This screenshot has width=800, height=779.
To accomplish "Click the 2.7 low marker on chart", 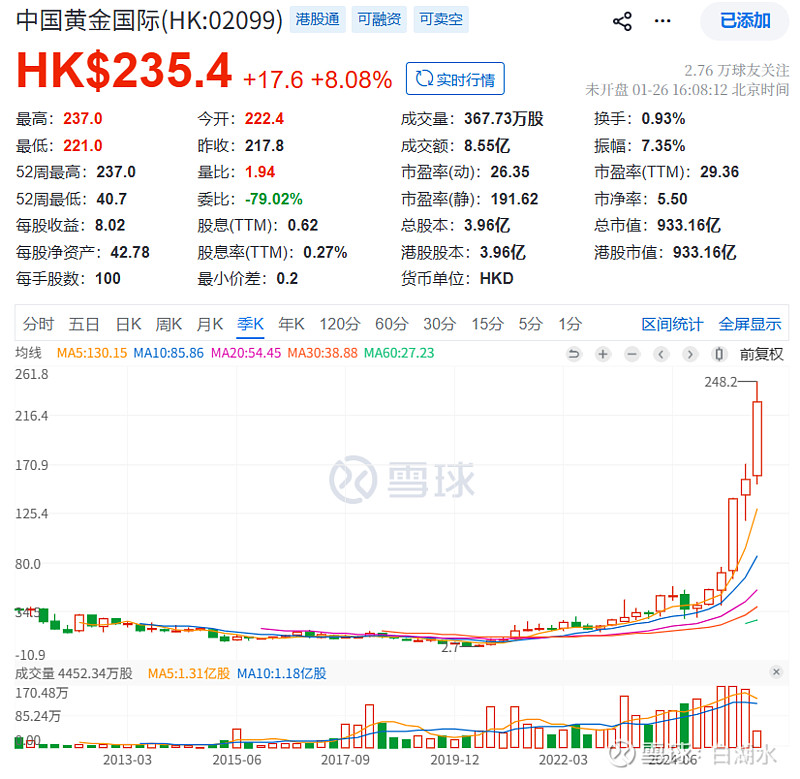I will point(449,648).
